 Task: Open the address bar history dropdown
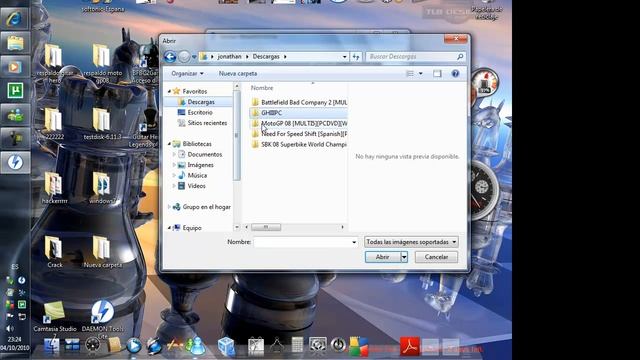[x=344, y=57]
